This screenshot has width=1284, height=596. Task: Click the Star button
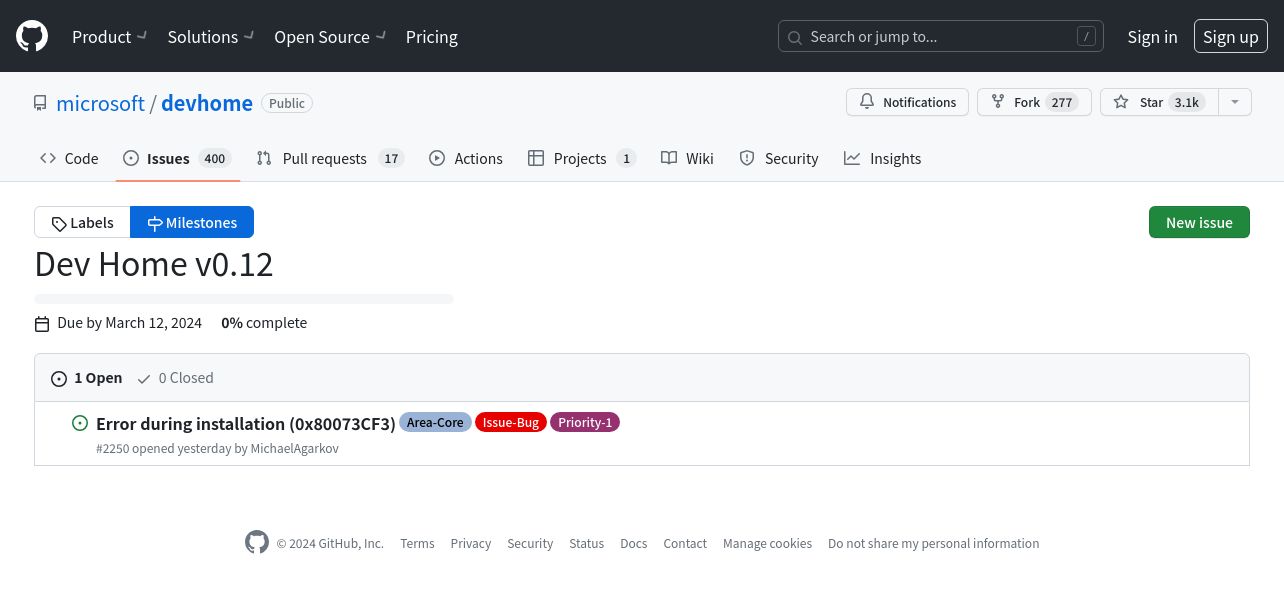point(1159,102)
